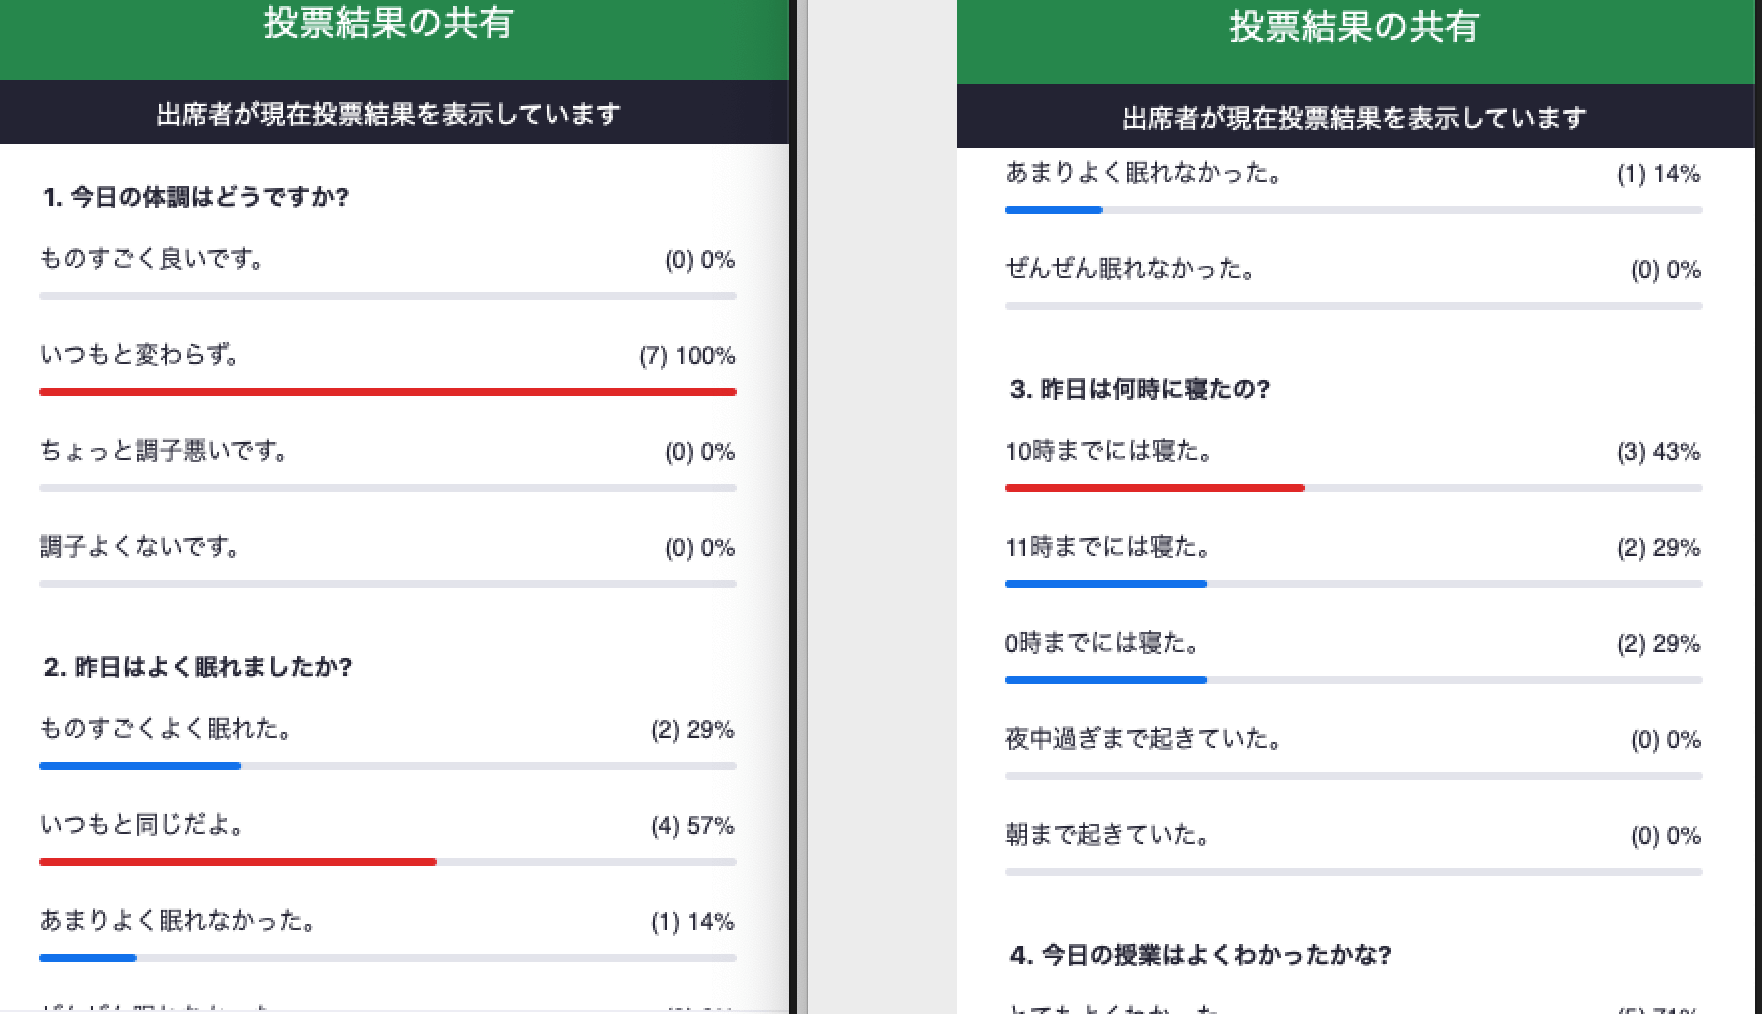Click the ものすごくよく眠れた。 29% bar
The width and height of the screenshot is (1762, 1014).
[x=140, y=766]
